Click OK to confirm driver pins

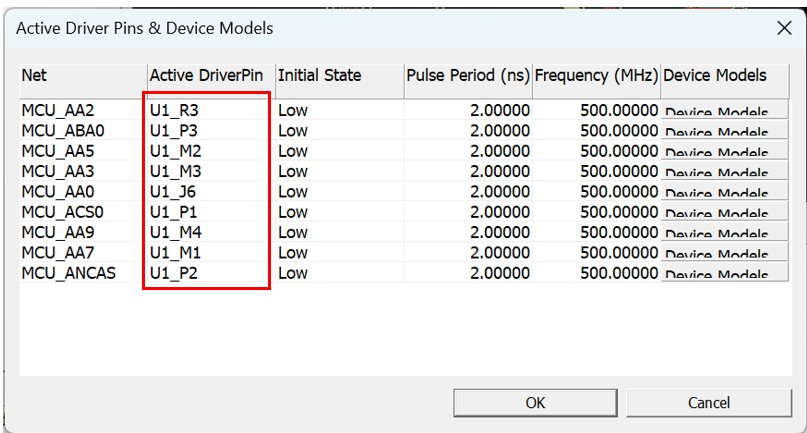click(x=535, y=402)
